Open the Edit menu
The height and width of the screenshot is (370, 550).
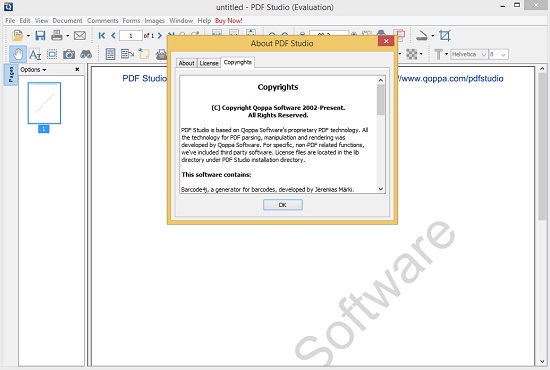pos(25,21)
